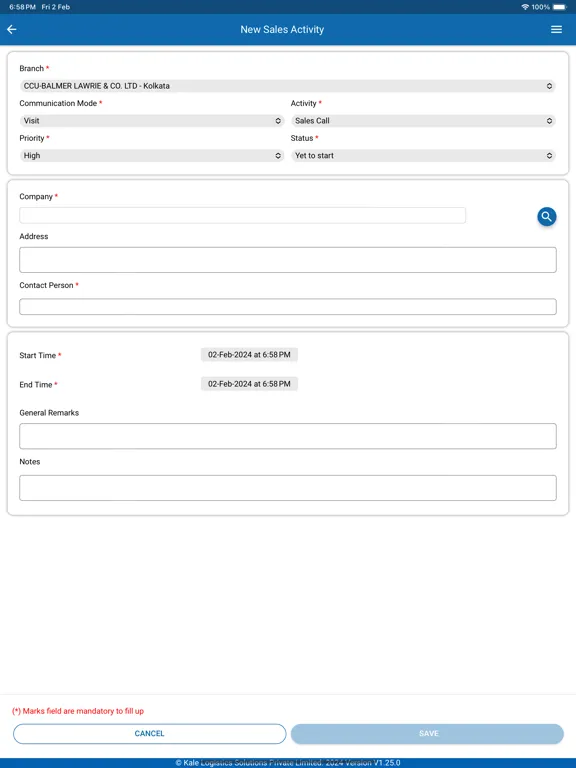Open the Branch dropdown

288,86
